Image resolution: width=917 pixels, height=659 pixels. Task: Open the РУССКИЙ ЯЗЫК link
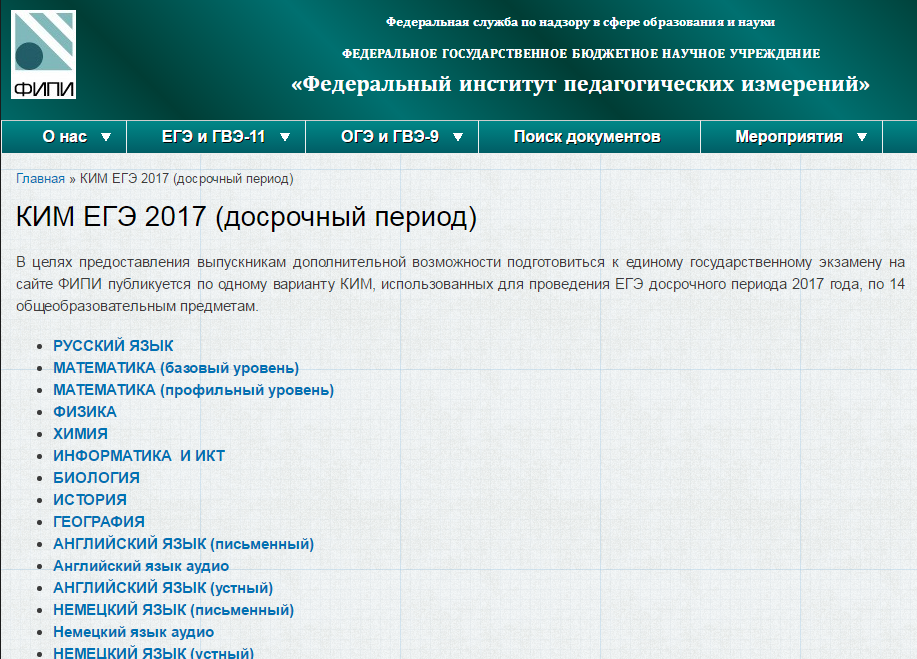coord(113,346)
